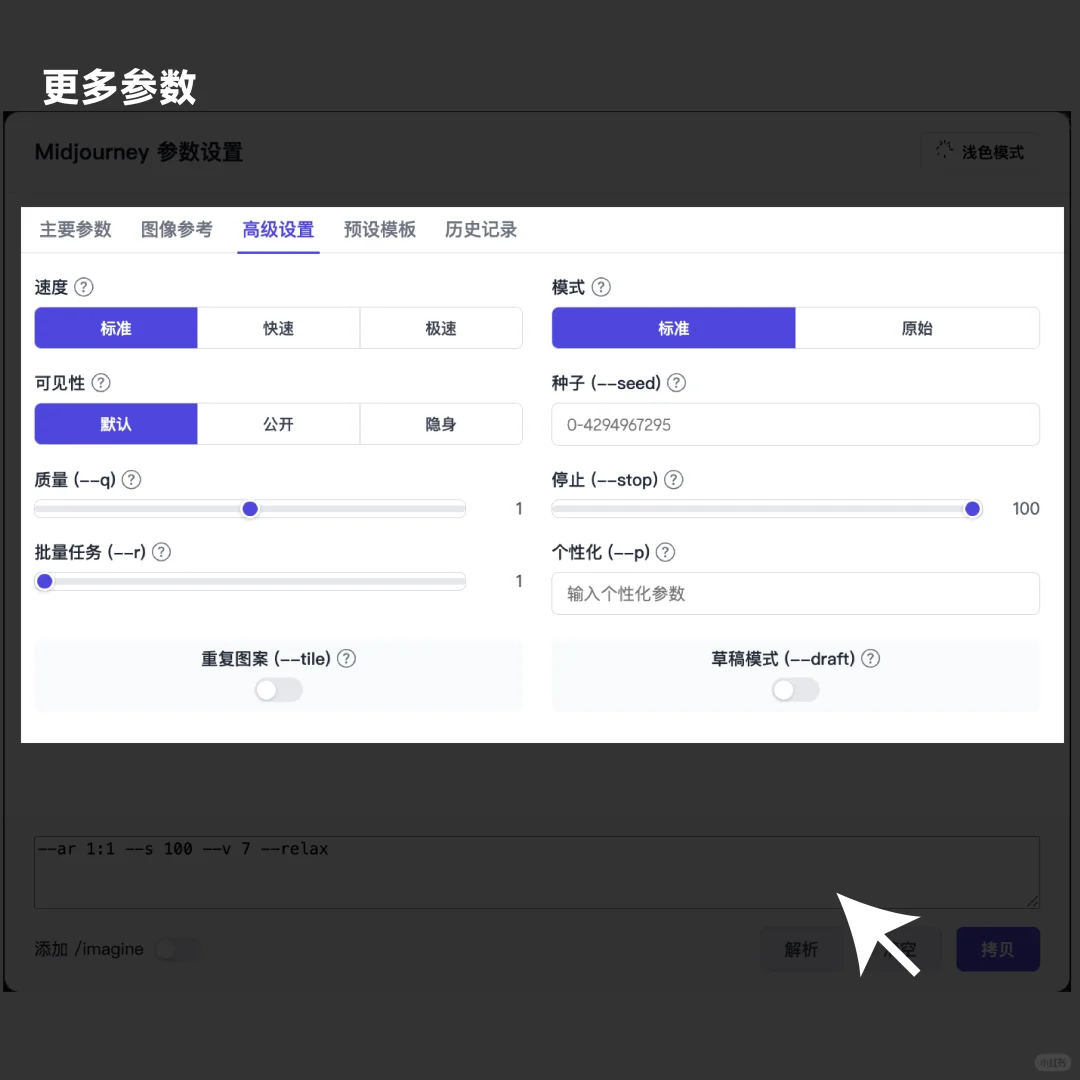The image size is (1080, 1080).
Task: Turn on the 草稿模式 (--draft) switch
Action: 795,689
